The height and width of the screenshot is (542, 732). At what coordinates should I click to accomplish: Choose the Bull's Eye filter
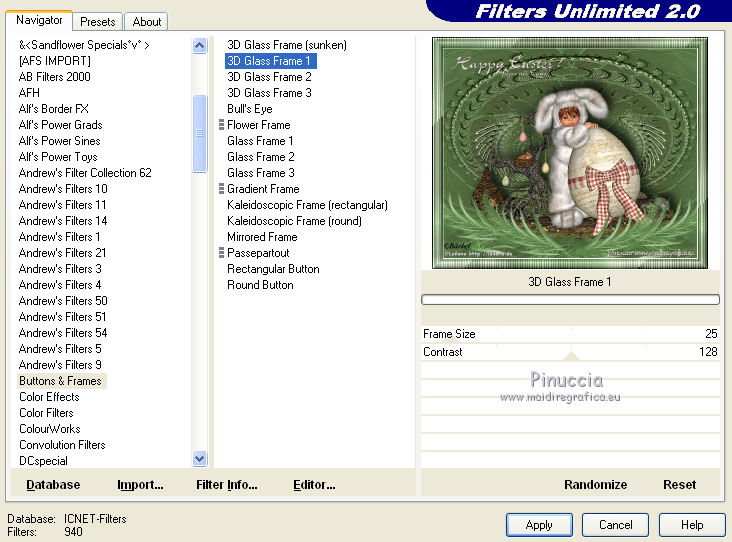point(250,109)
